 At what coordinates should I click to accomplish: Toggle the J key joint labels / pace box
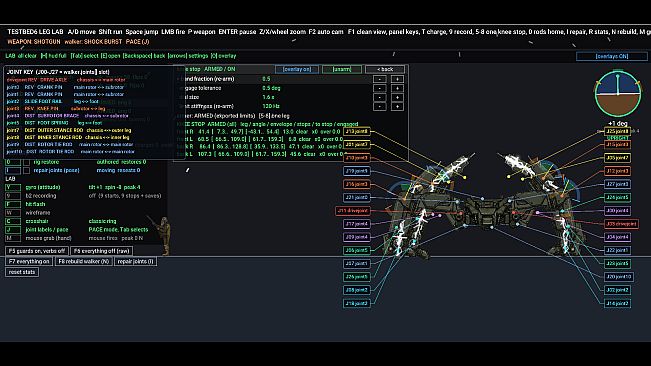(x=12, y=230)
